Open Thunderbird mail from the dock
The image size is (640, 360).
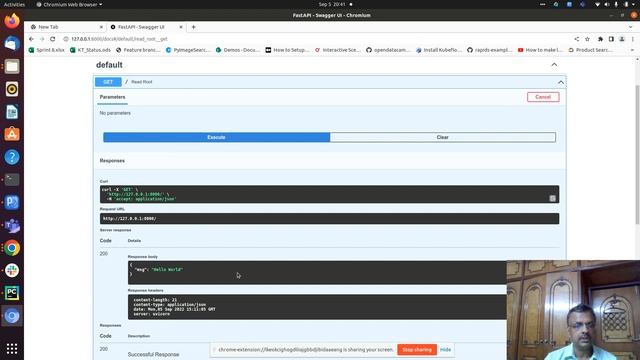[x=12, y=43]
